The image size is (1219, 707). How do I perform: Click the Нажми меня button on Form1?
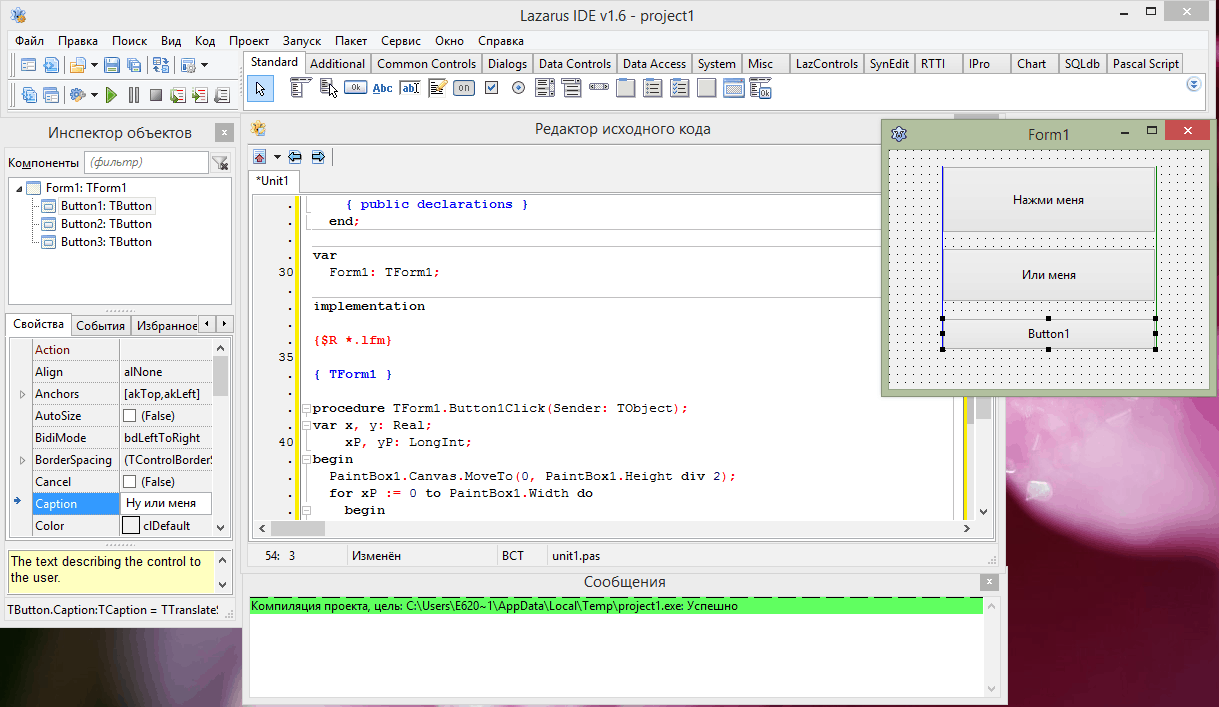pos(1048,200)
